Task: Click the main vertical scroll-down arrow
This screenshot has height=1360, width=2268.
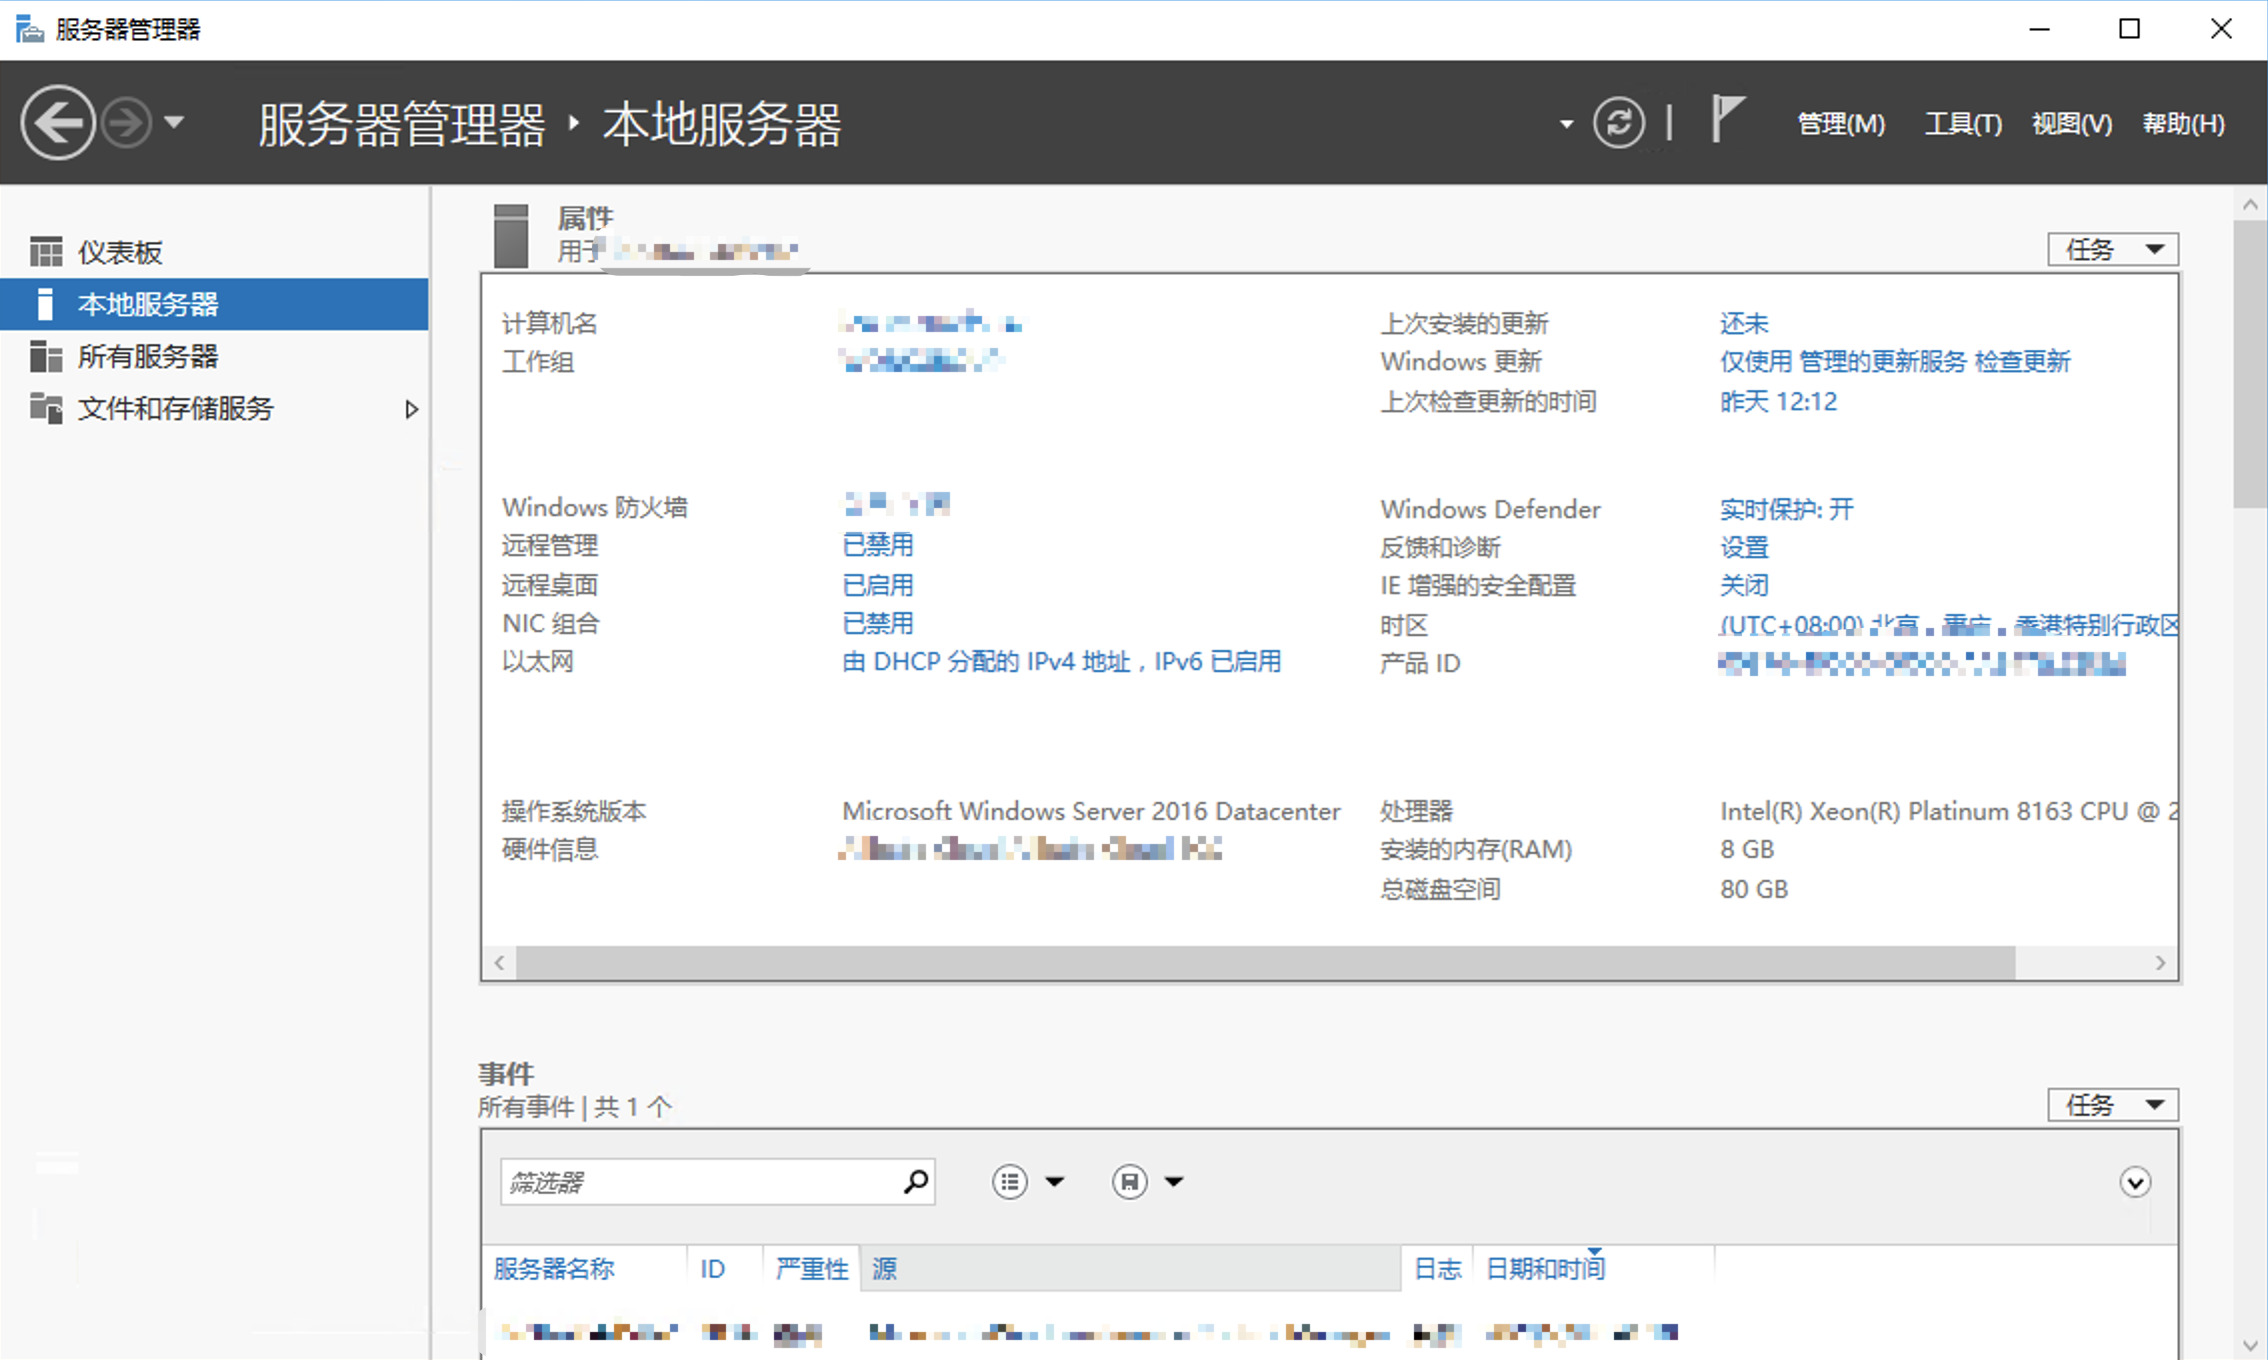Action: 2250,1346
